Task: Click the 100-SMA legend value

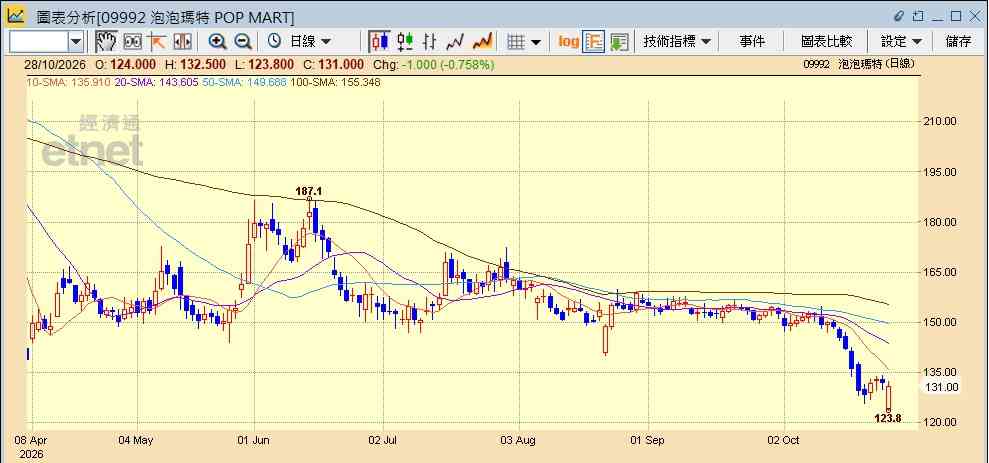Action: pyautogui.click(x=335, y=82)
